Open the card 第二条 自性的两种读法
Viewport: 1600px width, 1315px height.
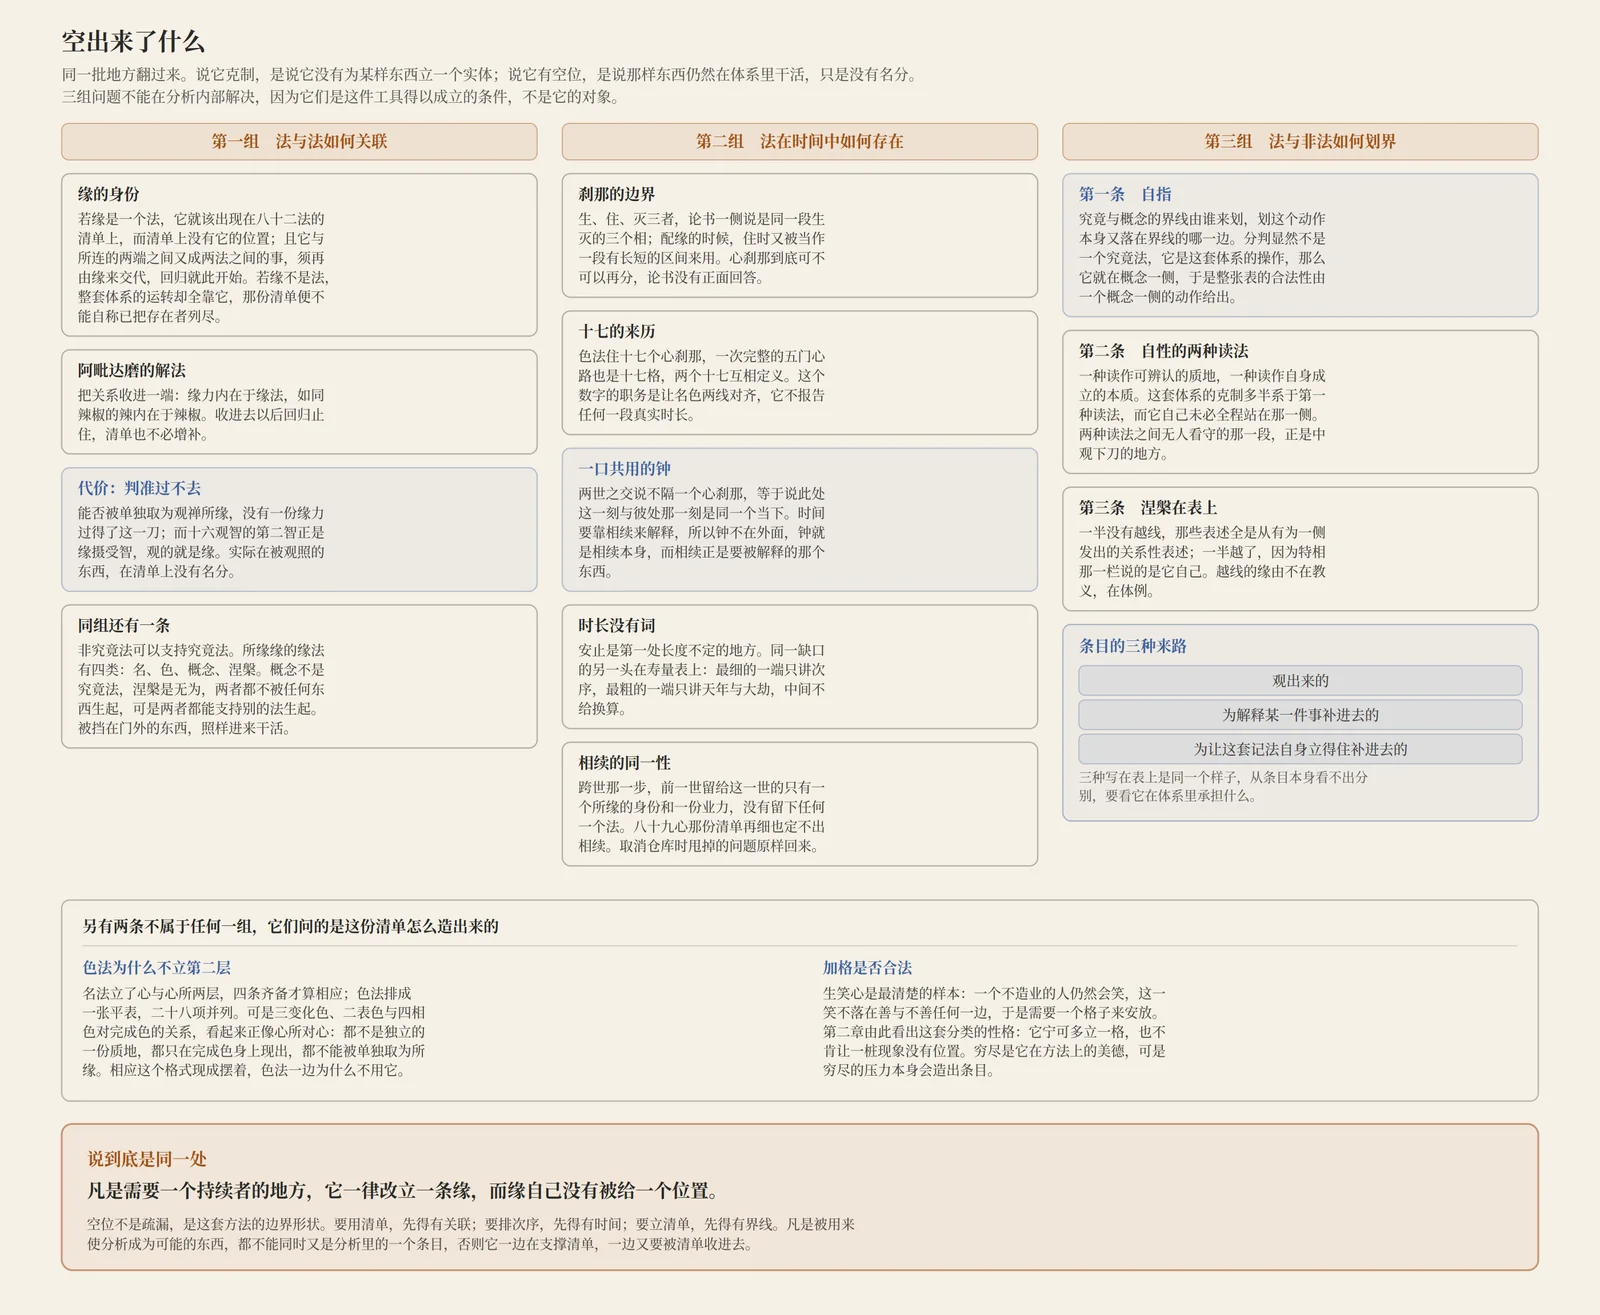pos(1300,402)
